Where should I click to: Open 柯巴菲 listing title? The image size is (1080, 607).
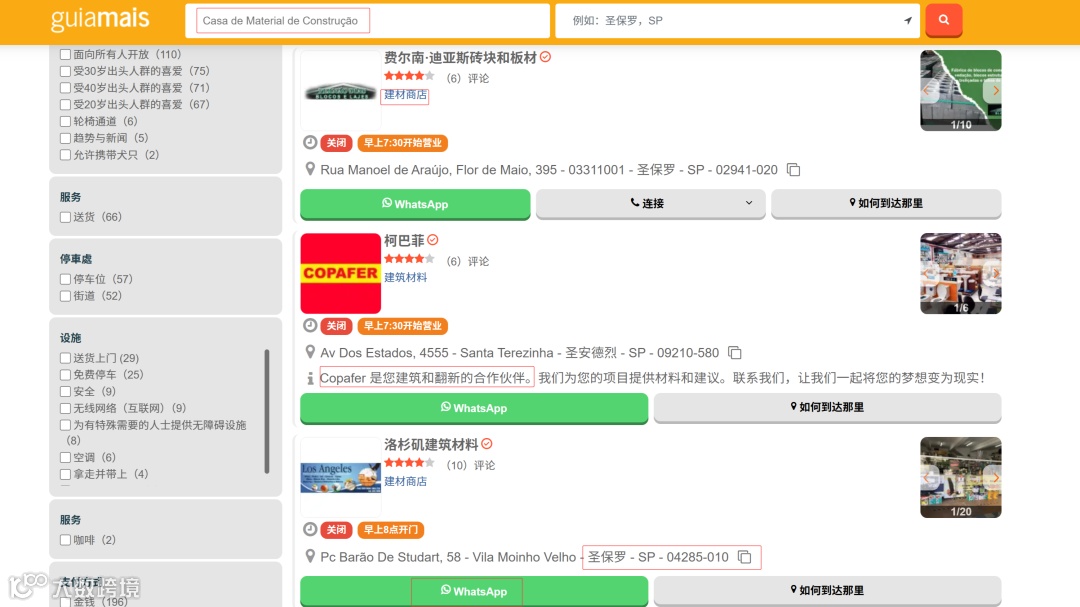(x=404, y=240)
